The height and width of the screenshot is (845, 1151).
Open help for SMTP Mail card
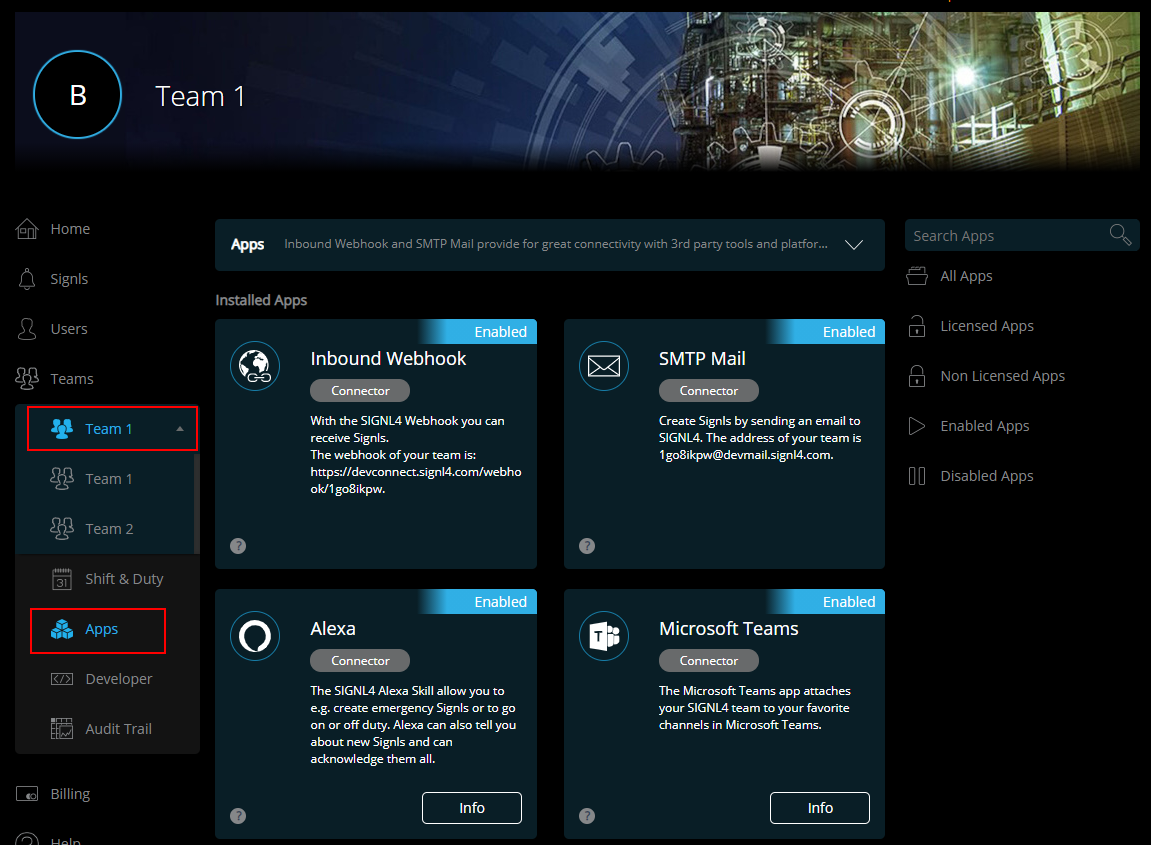[587, 545]
